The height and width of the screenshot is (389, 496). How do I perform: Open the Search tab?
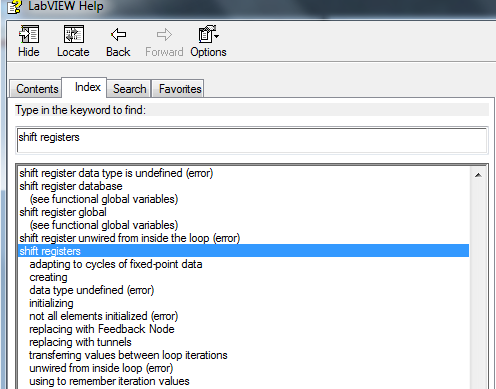[129, 89]
